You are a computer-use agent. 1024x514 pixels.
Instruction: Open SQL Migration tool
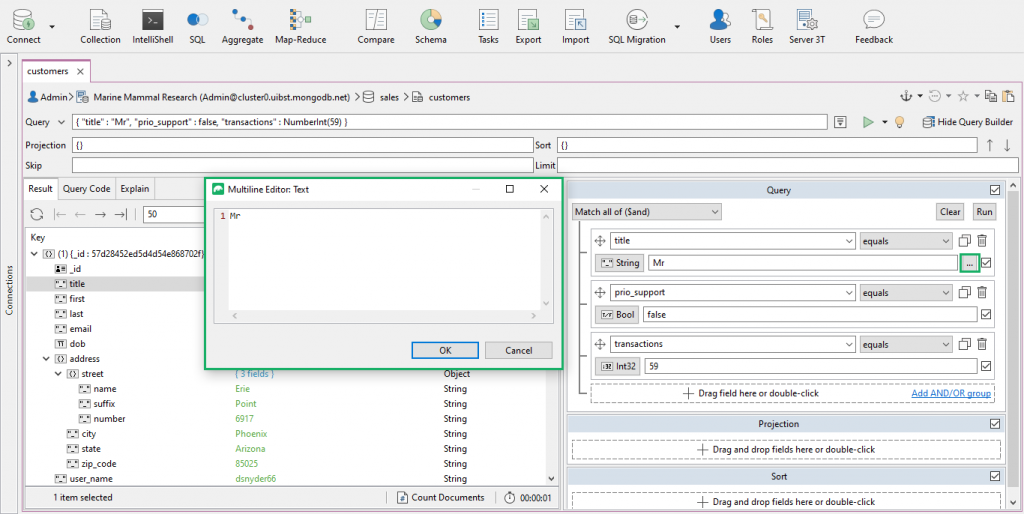pos(637,26)
